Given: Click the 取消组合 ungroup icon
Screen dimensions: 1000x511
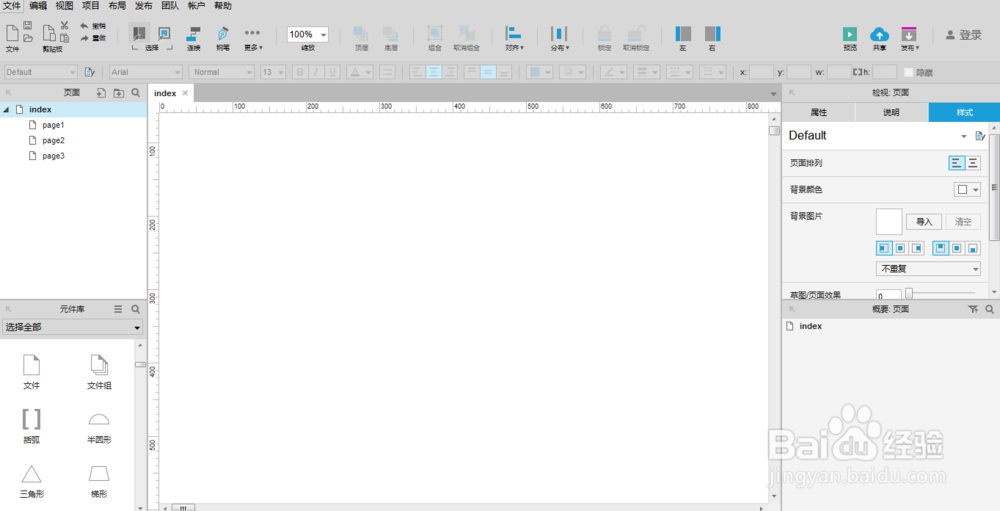Looking at the screenshot, I should tap(466, 34).
